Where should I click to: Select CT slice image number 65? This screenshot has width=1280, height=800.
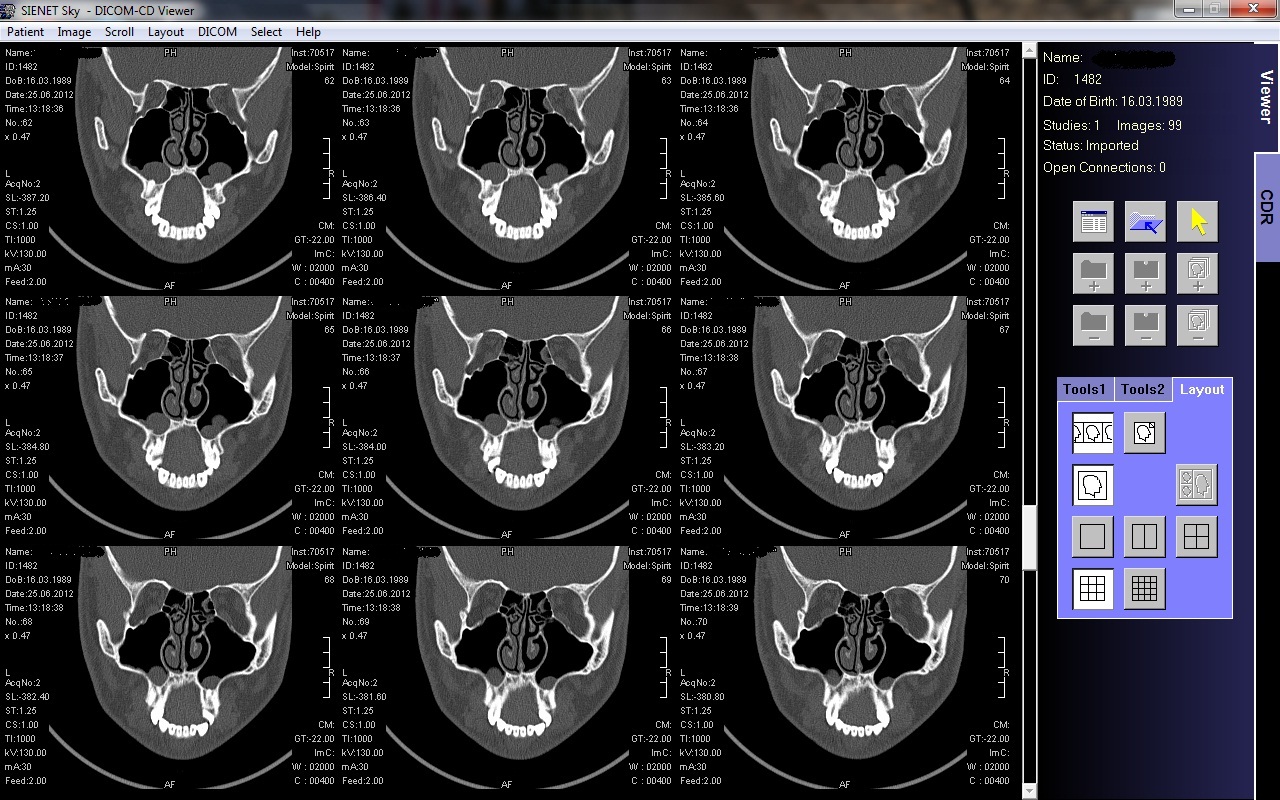[x=170, y=418]
